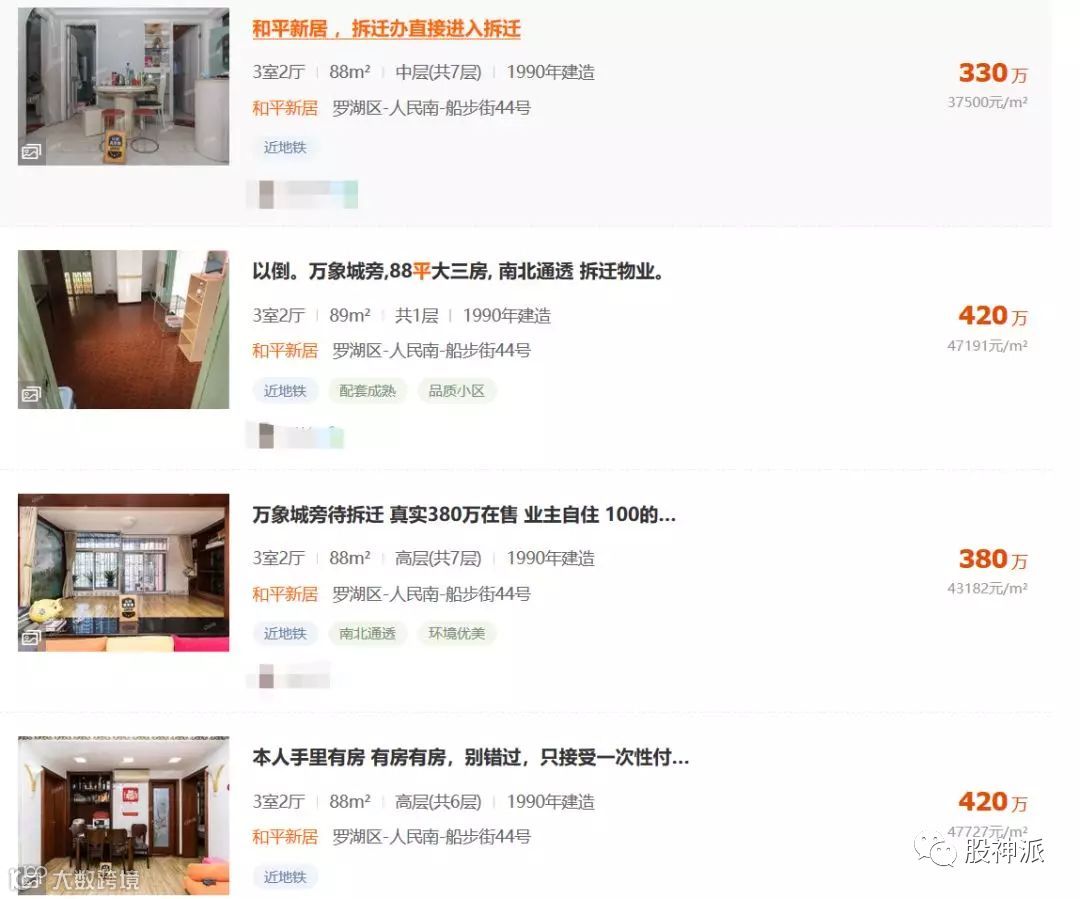Open photo gallery icon on 420万 second listing
Viewport: 1080px width, 899px height.
(31, 395)
